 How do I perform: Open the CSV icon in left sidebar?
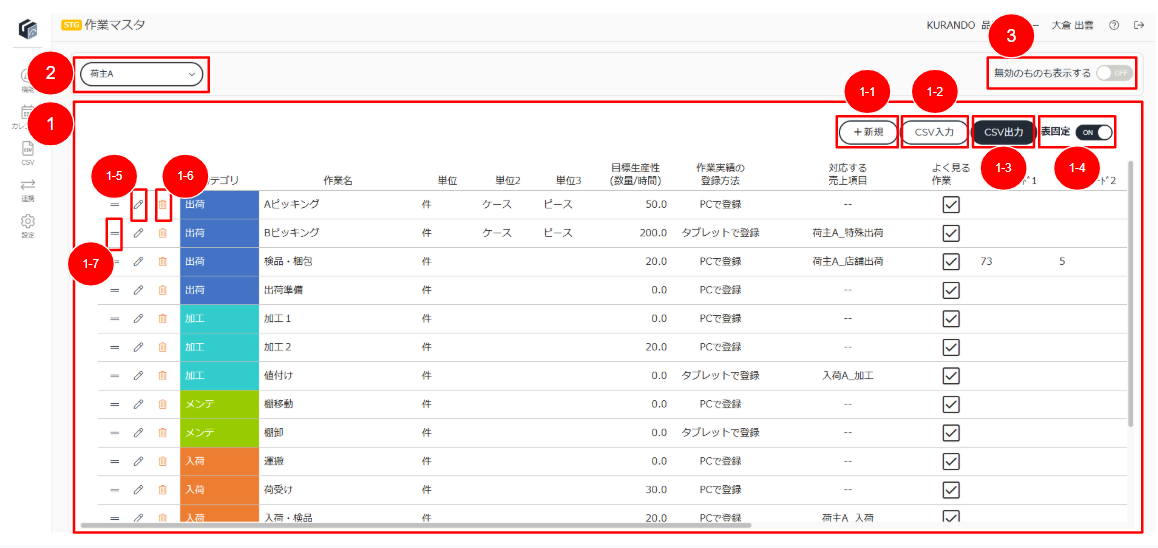tap(27, 148)
